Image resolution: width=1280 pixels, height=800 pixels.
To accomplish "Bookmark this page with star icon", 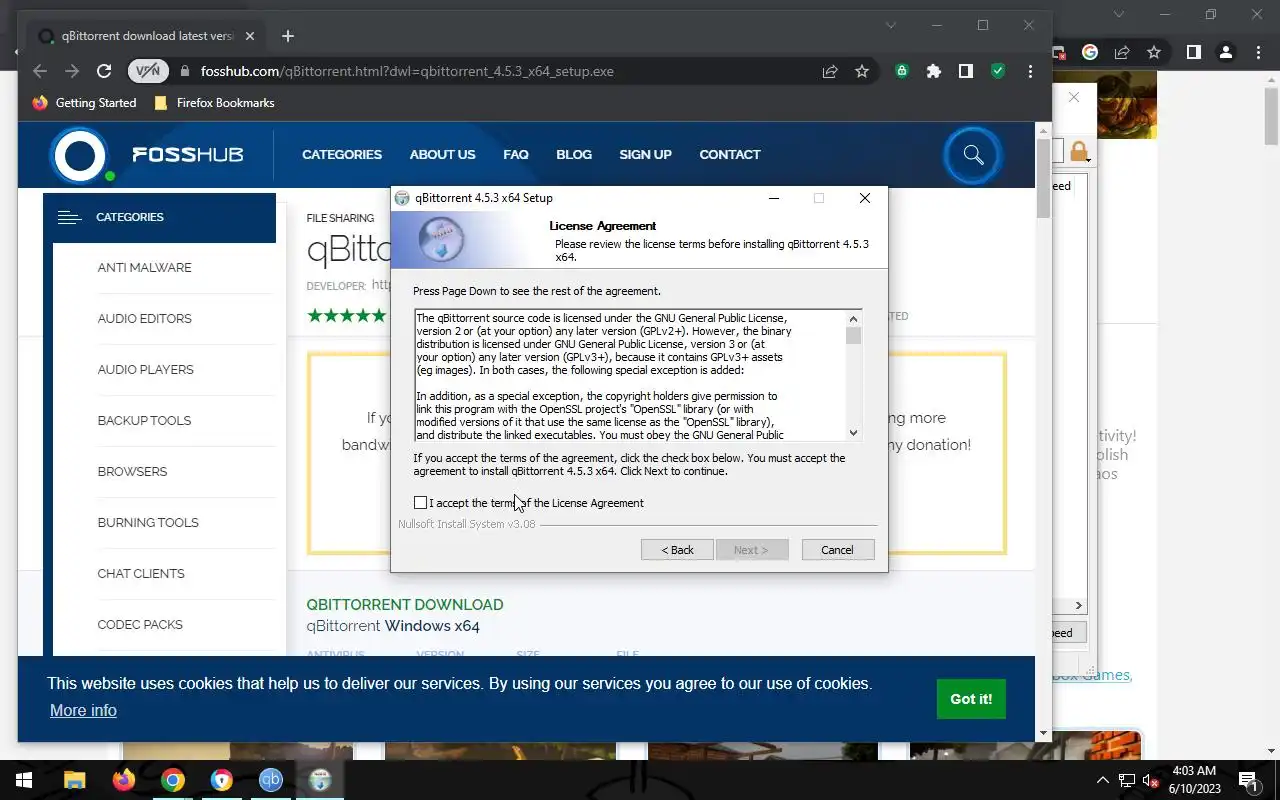I will [x=862, y=71].
